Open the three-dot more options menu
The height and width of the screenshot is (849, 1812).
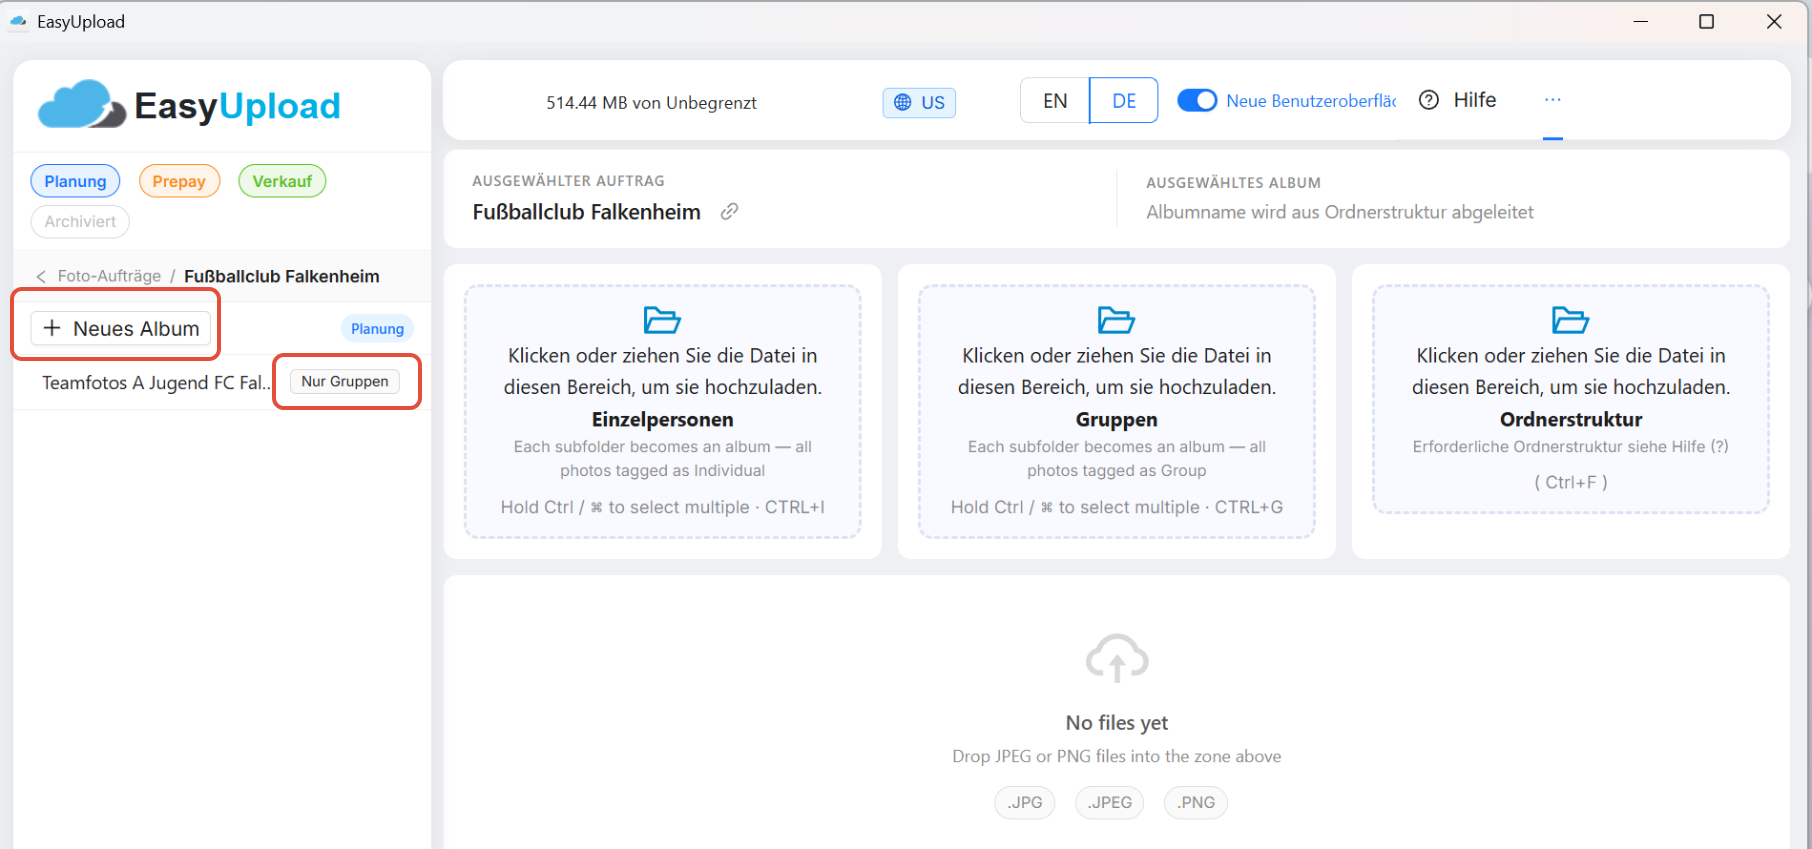[x=1552, y=100]
